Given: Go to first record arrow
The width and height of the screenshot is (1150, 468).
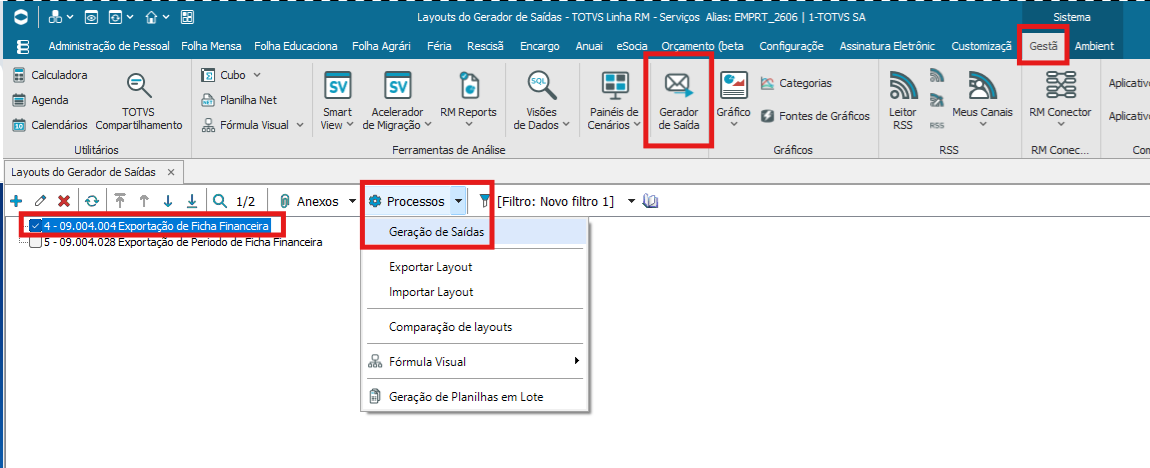Looking at the screenshot, I should point(120,201).
